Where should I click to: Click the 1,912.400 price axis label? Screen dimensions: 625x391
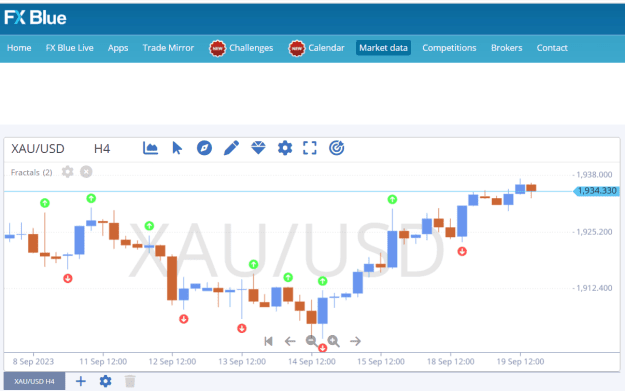pyautogui.click(x=594, y=288)
